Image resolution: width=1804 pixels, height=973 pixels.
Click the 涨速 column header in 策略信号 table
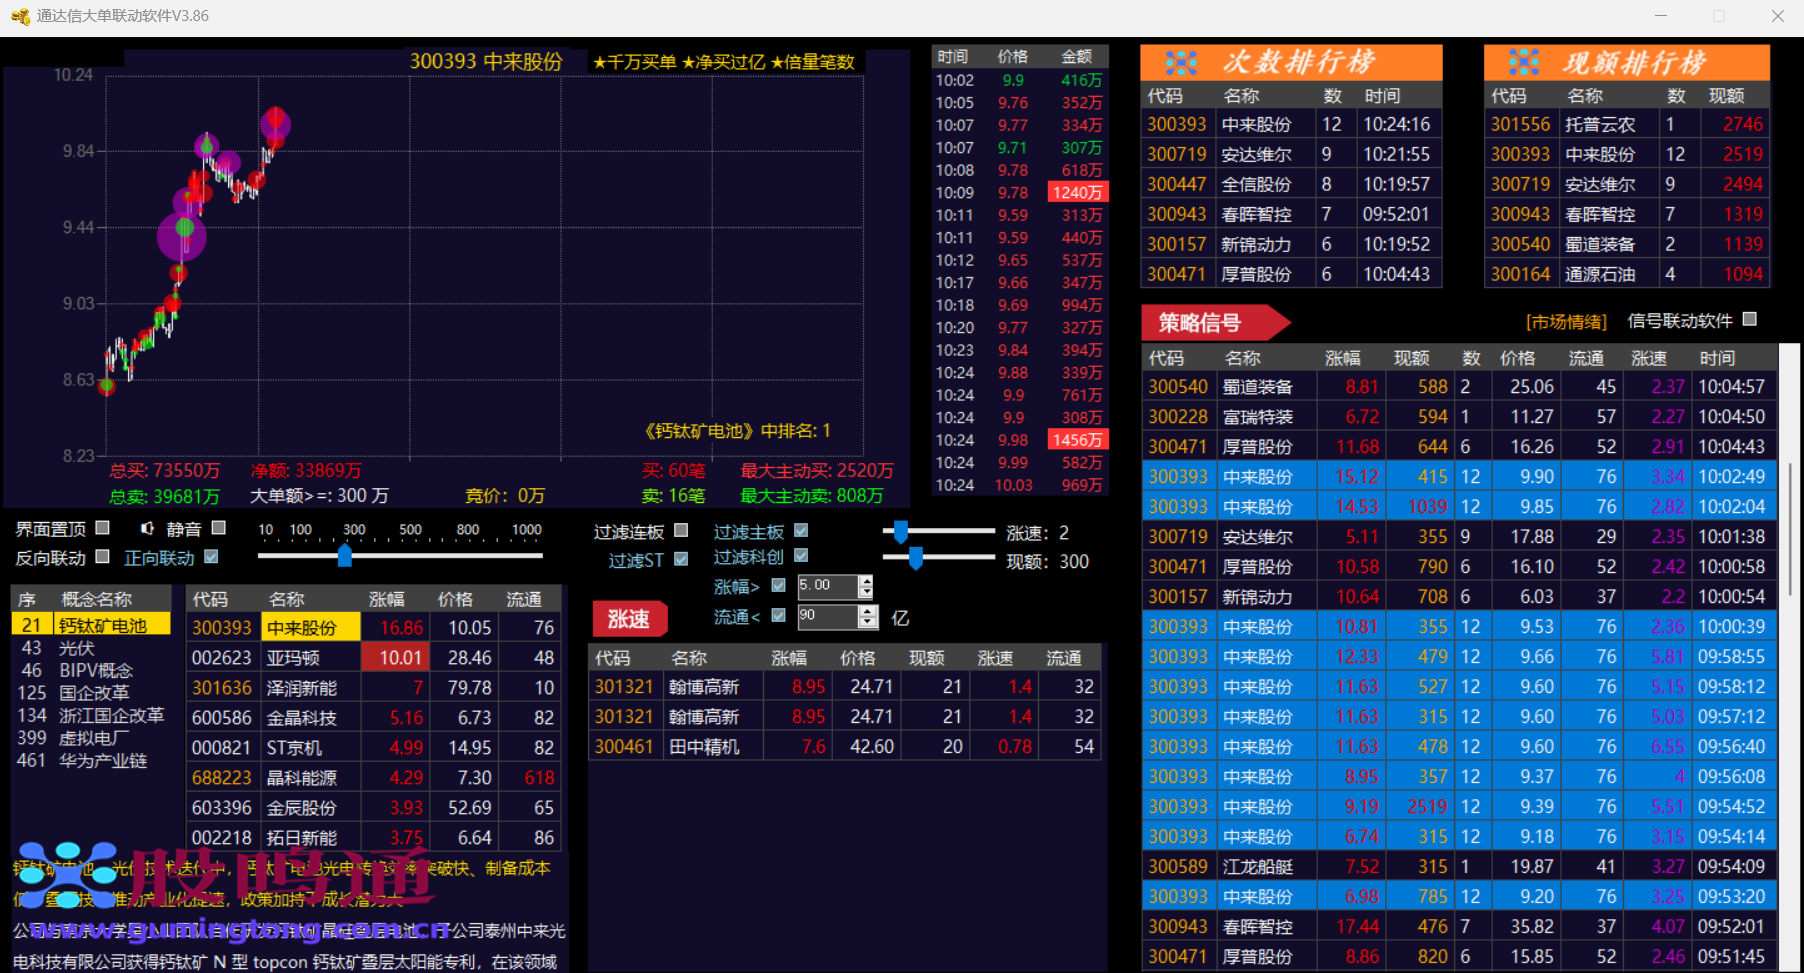(x=1648, y=358)
